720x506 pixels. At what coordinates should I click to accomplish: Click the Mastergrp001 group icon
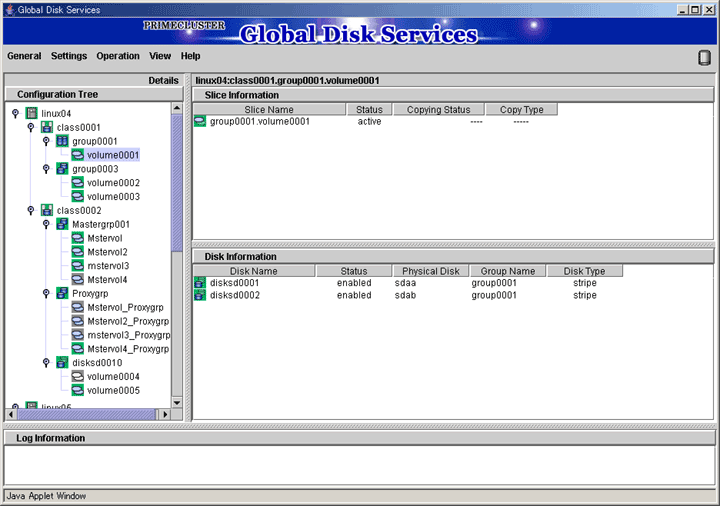(62, 224)
